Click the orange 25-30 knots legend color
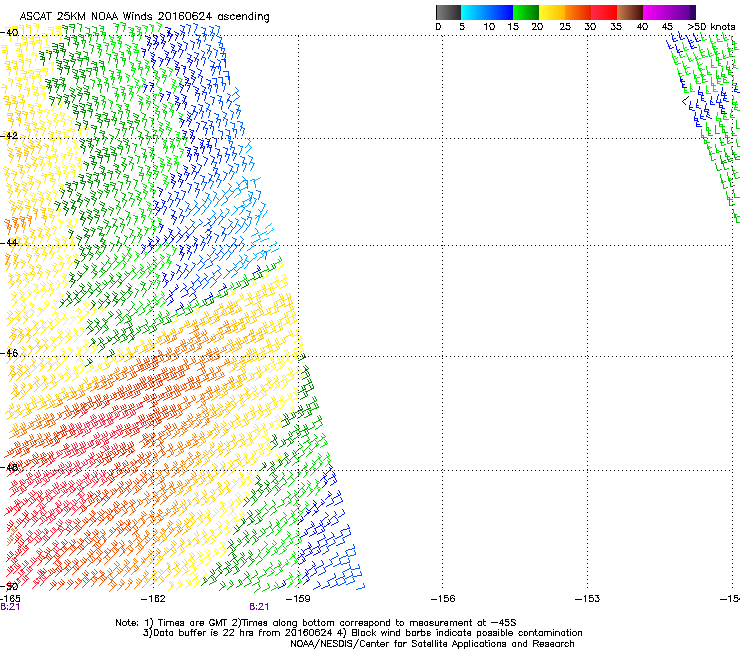The width and height of the screenshot is (740, 650). pyautogui.click(x=578, y=12)
